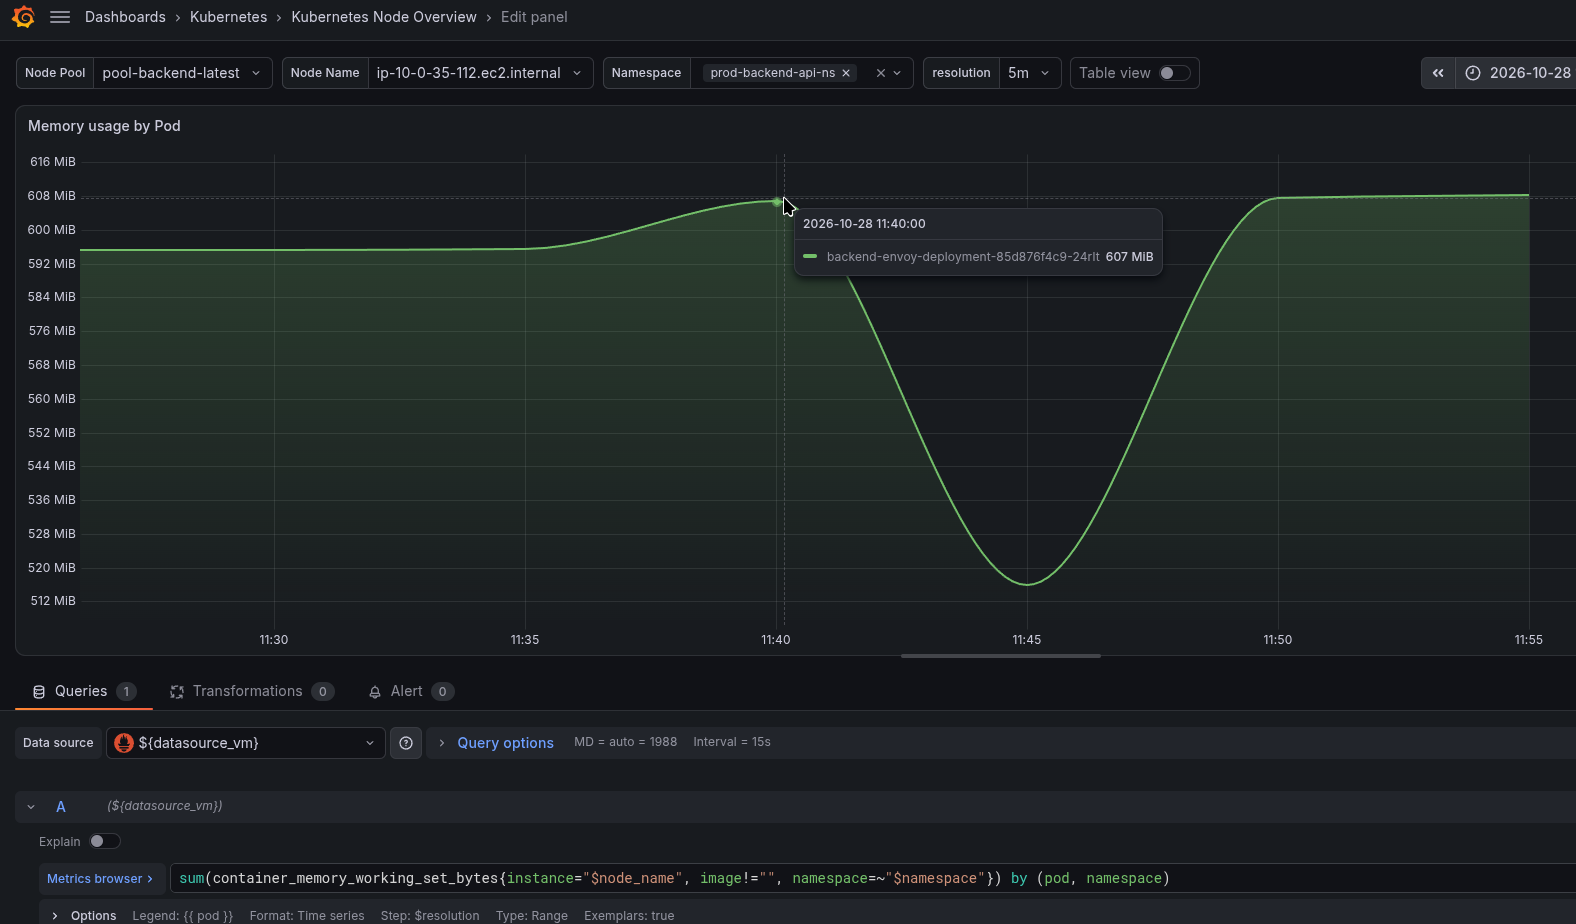Click the Step: $resolution option text
1576x924 pixels.
(x=430, y=916)
